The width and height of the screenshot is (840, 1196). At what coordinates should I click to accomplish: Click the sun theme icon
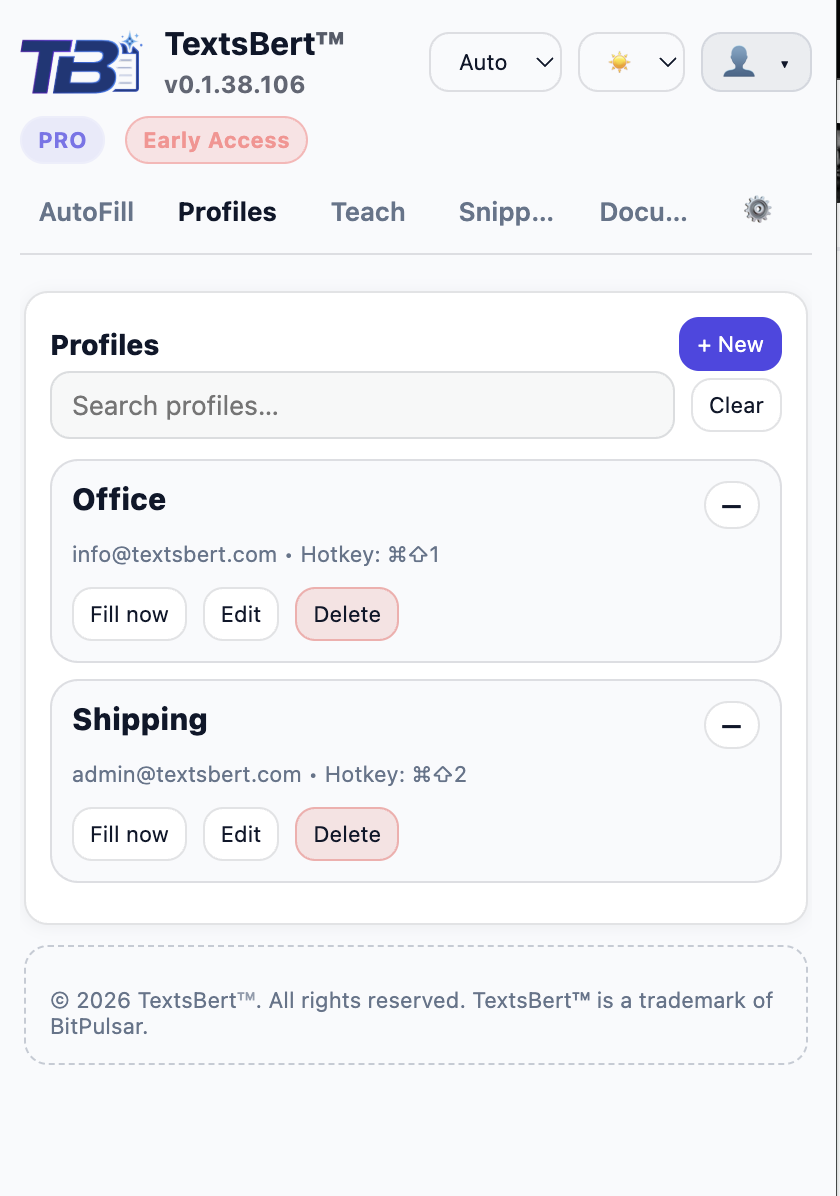click(x=618, y=62)
